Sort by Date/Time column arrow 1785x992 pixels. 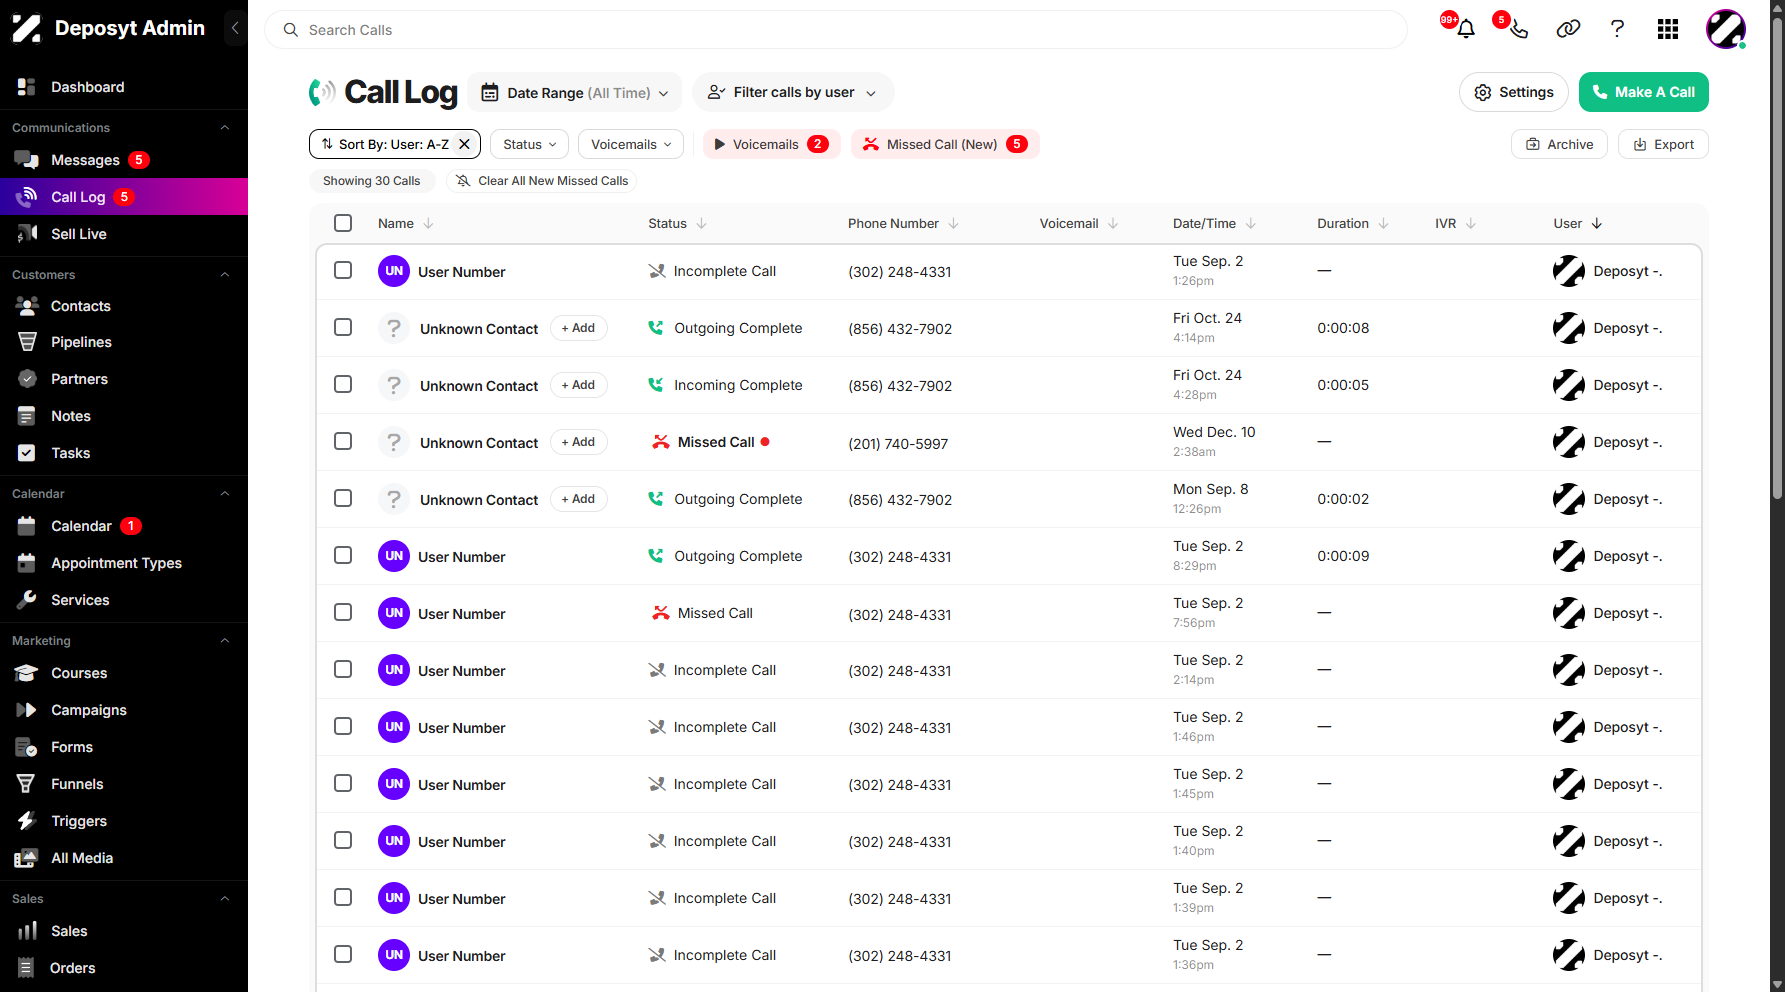pyautogui.click(x=1251, y=223)
